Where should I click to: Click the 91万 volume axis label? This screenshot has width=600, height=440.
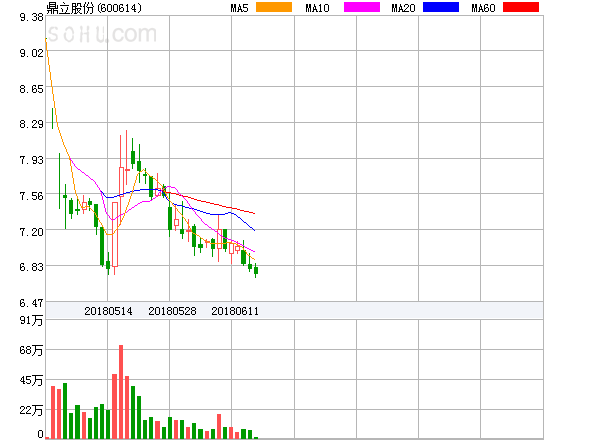(31, 320)
